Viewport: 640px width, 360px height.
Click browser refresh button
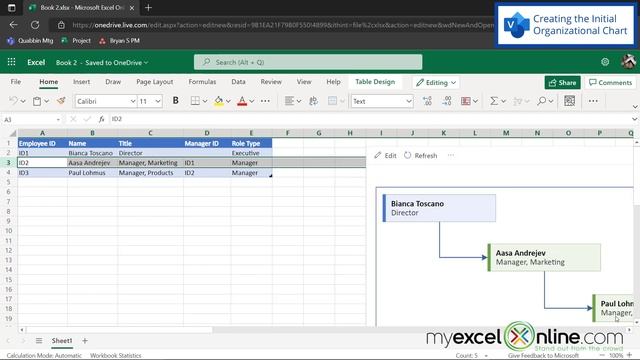[x=35, y=25]
